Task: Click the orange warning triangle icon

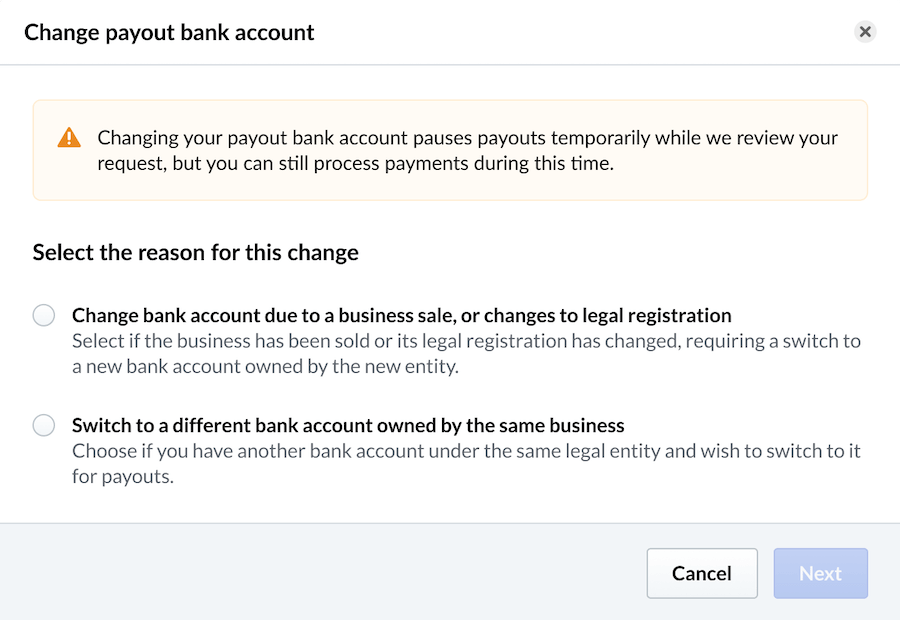Action: pos(69,138)
